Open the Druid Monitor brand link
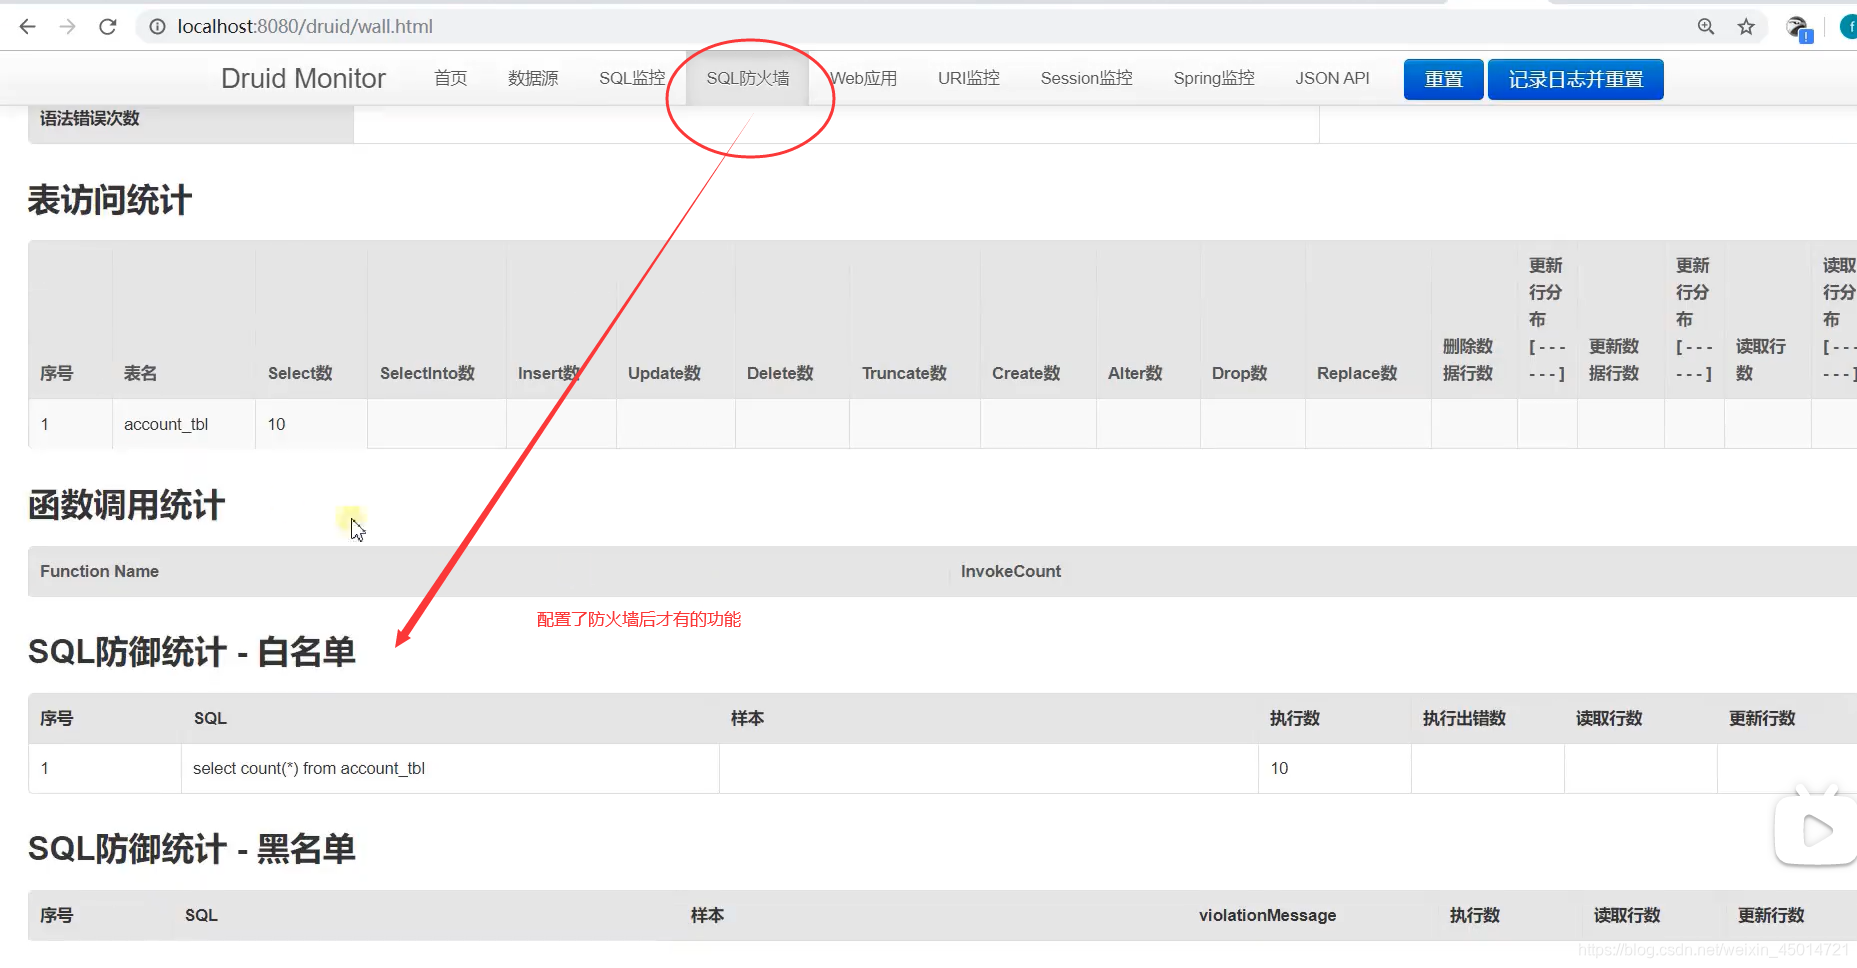Screen dimensions: 1857x968 coord(303,78)
